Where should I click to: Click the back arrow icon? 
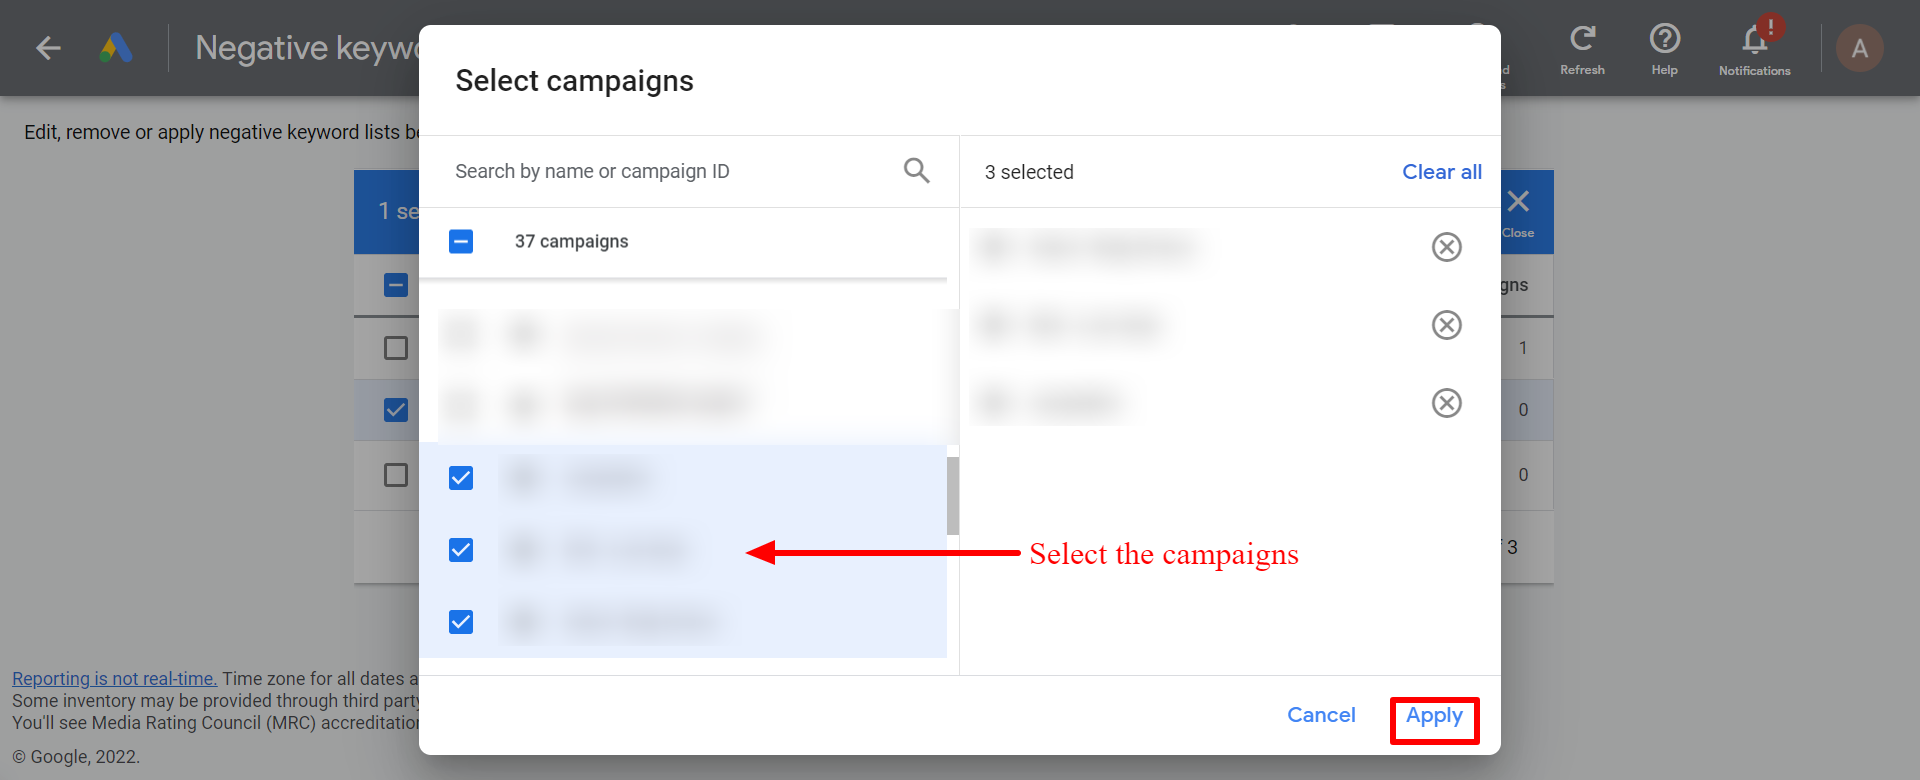click(x=48, y=48)
